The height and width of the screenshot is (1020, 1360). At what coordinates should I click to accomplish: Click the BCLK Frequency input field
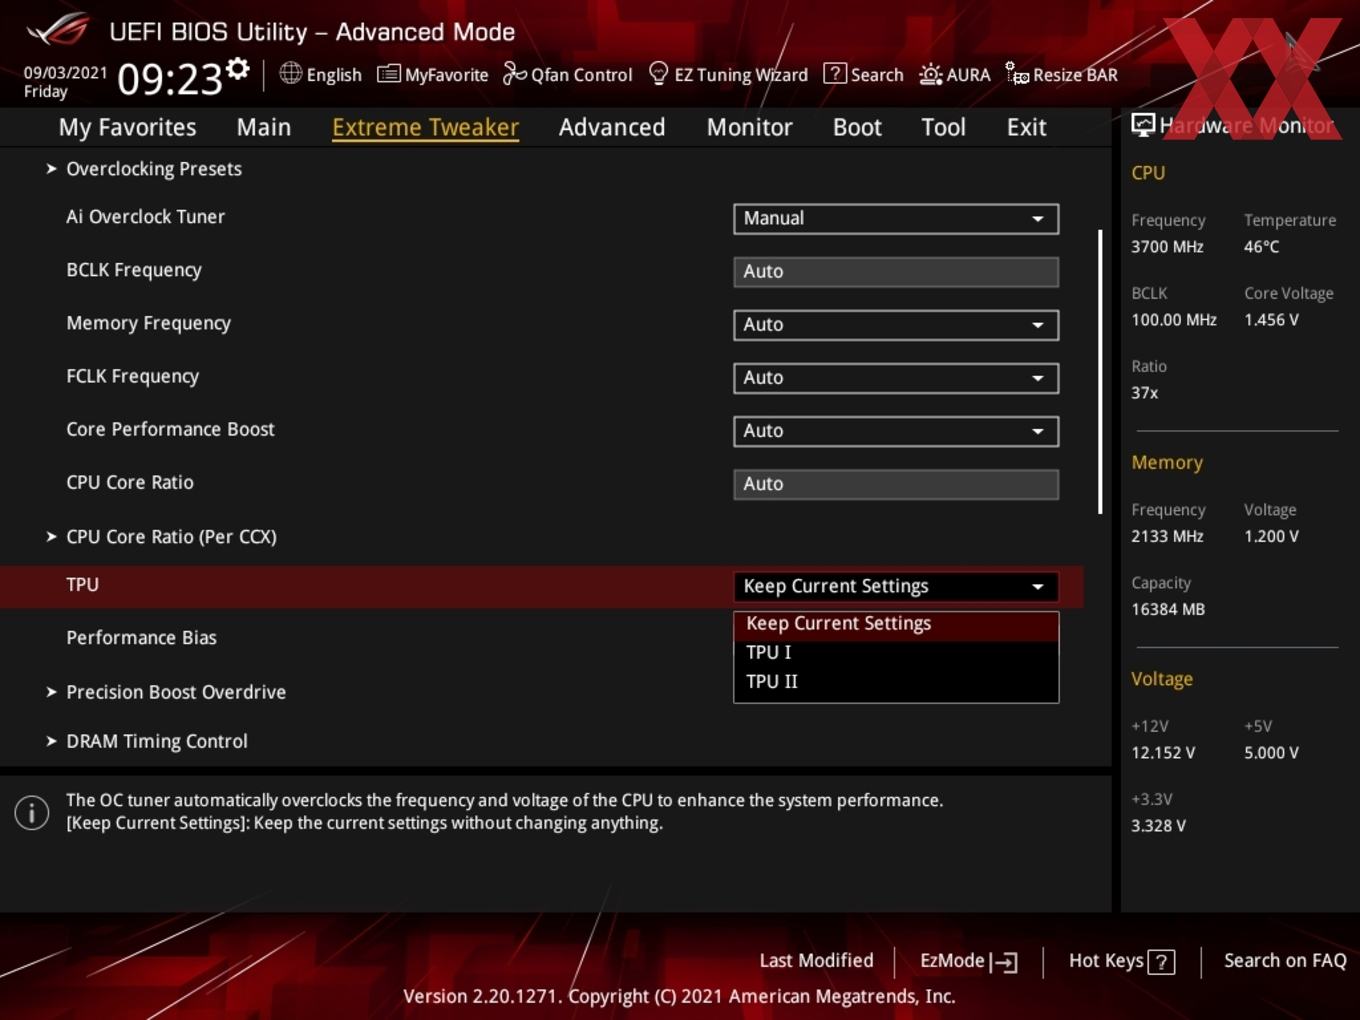tap(896, 271)
